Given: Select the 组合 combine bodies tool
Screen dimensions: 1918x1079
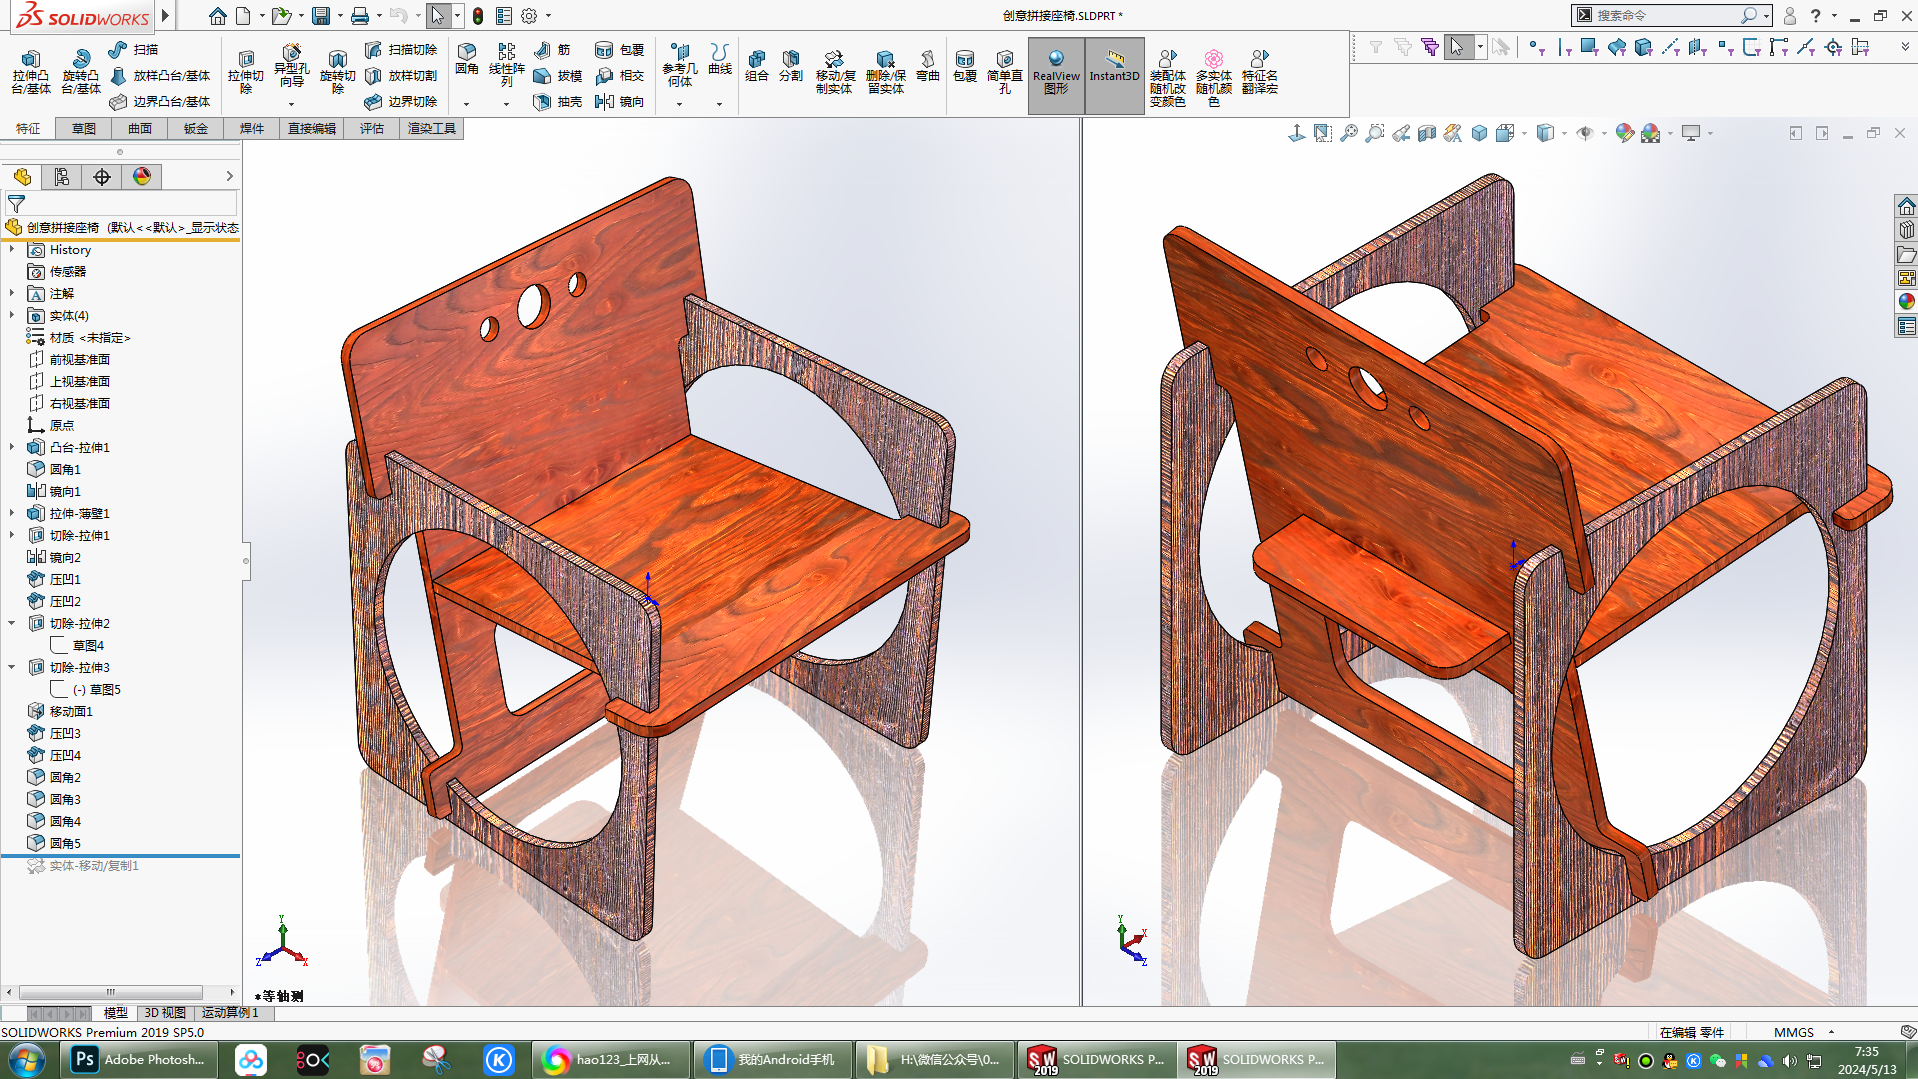Looking at the screenshot, I should point(757,65).
